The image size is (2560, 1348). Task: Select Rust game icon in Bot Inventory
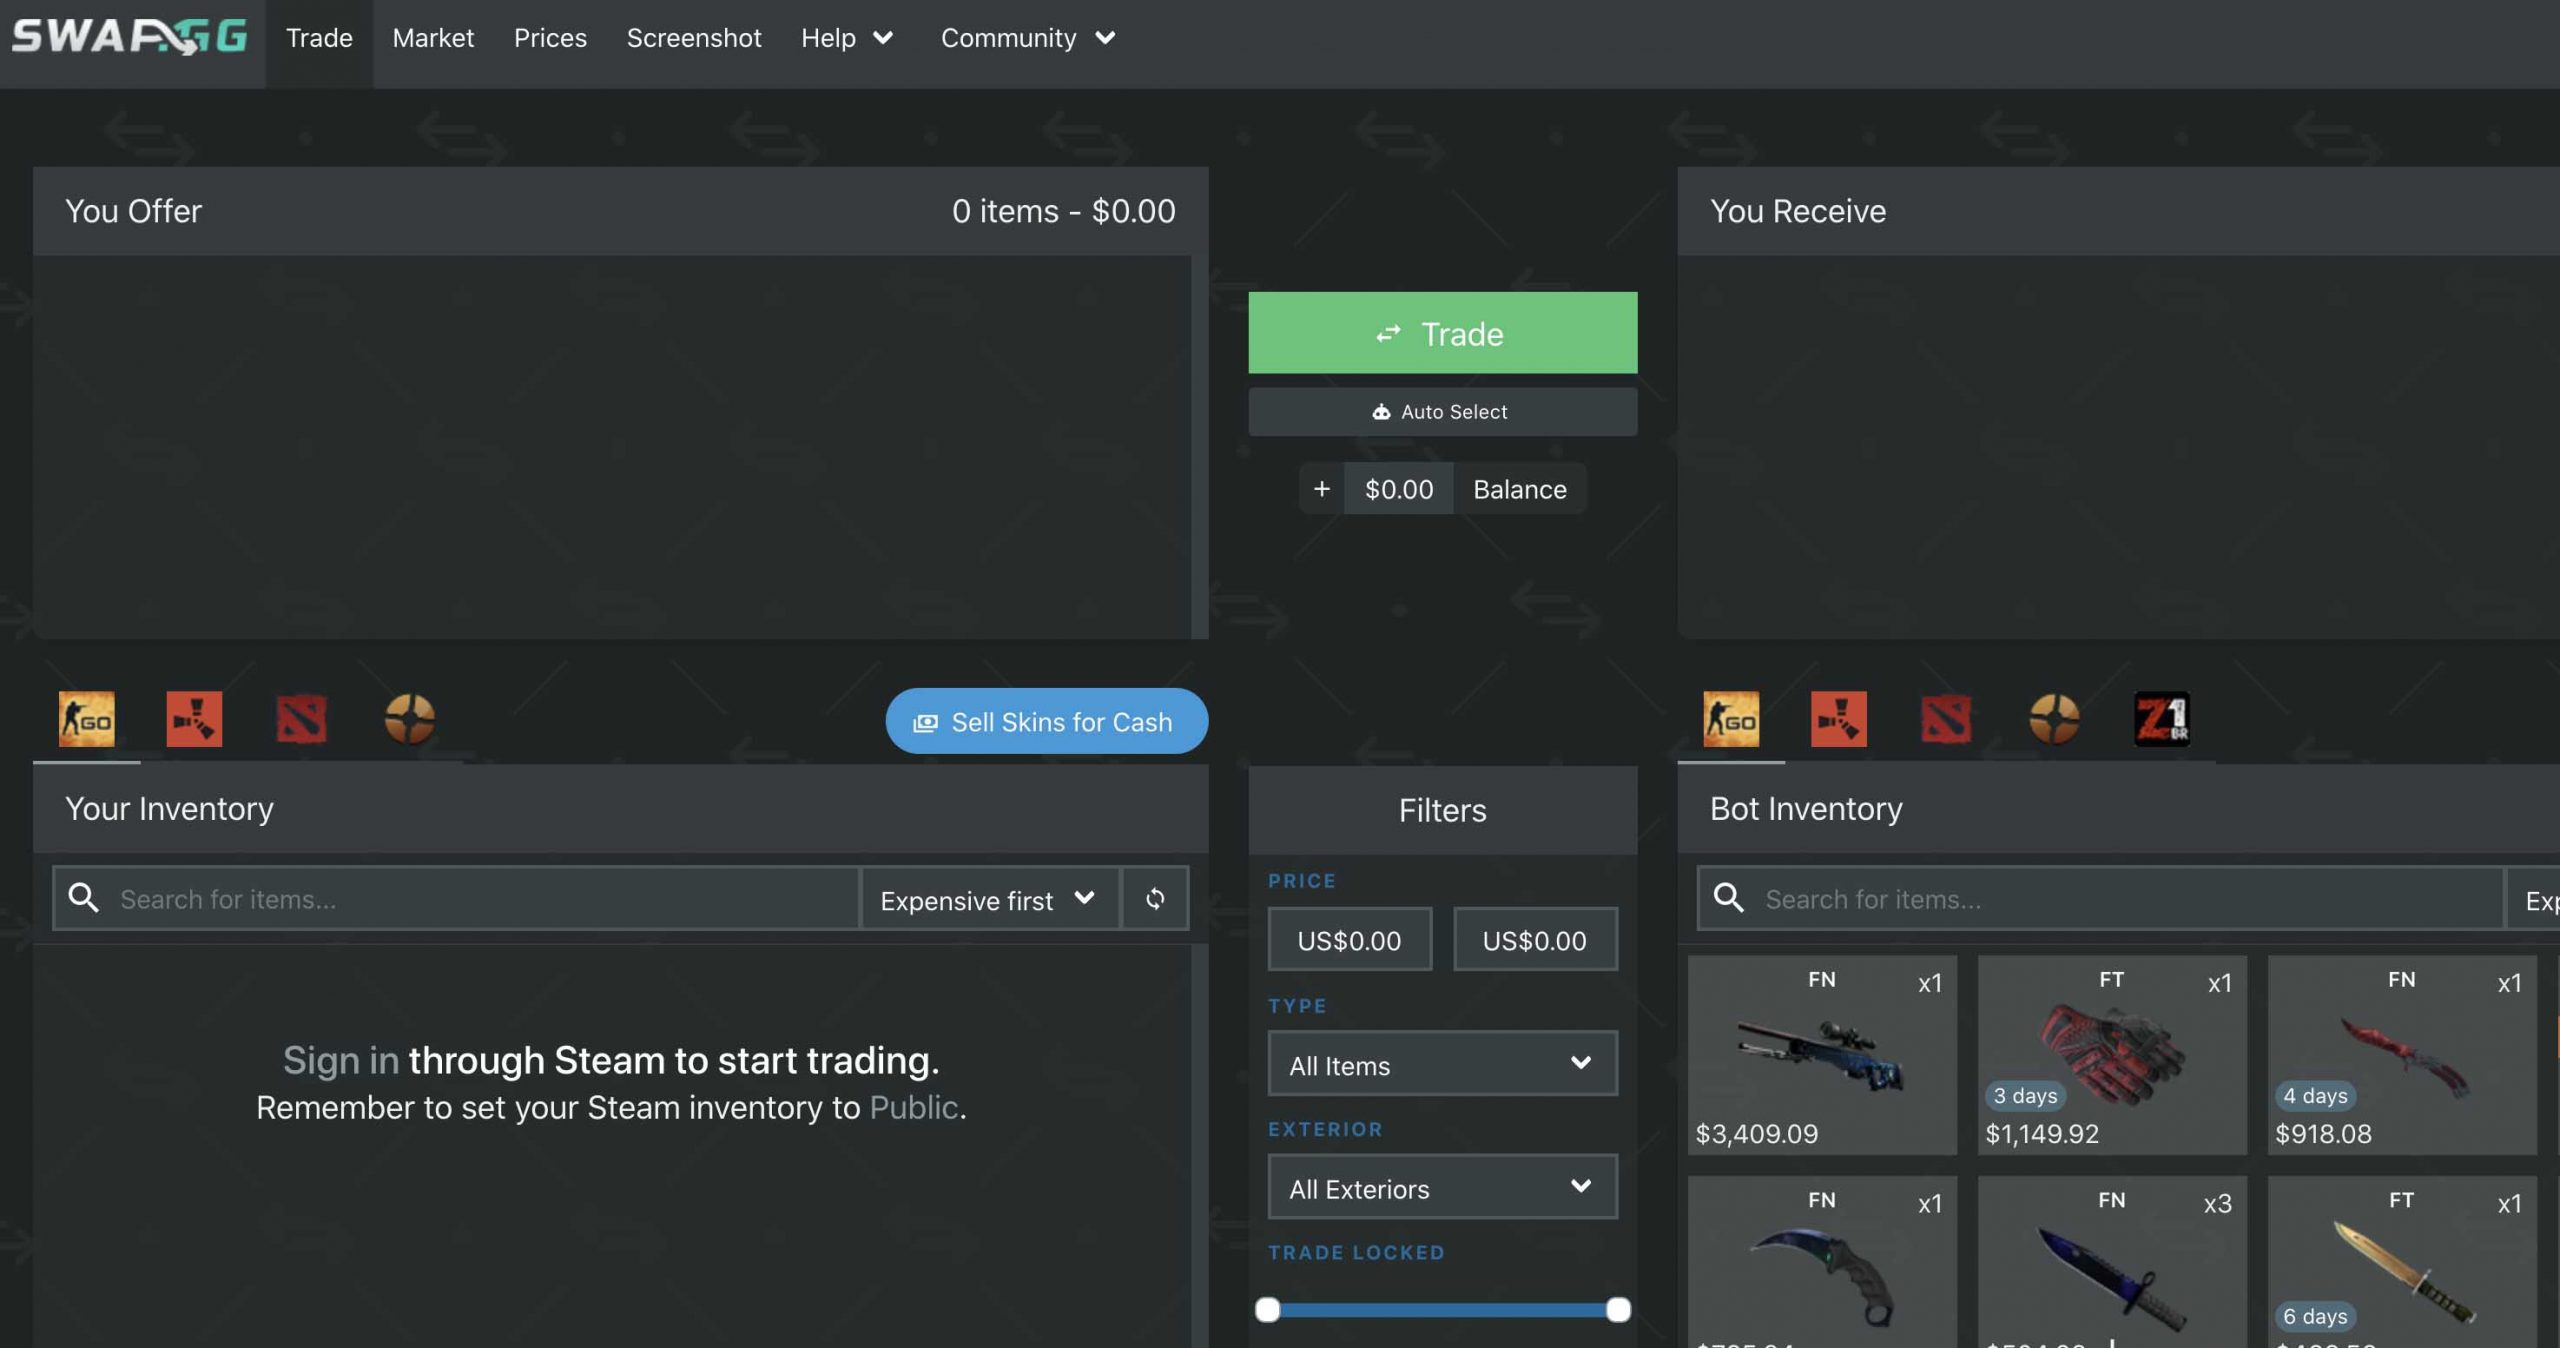click(1838, 718)
